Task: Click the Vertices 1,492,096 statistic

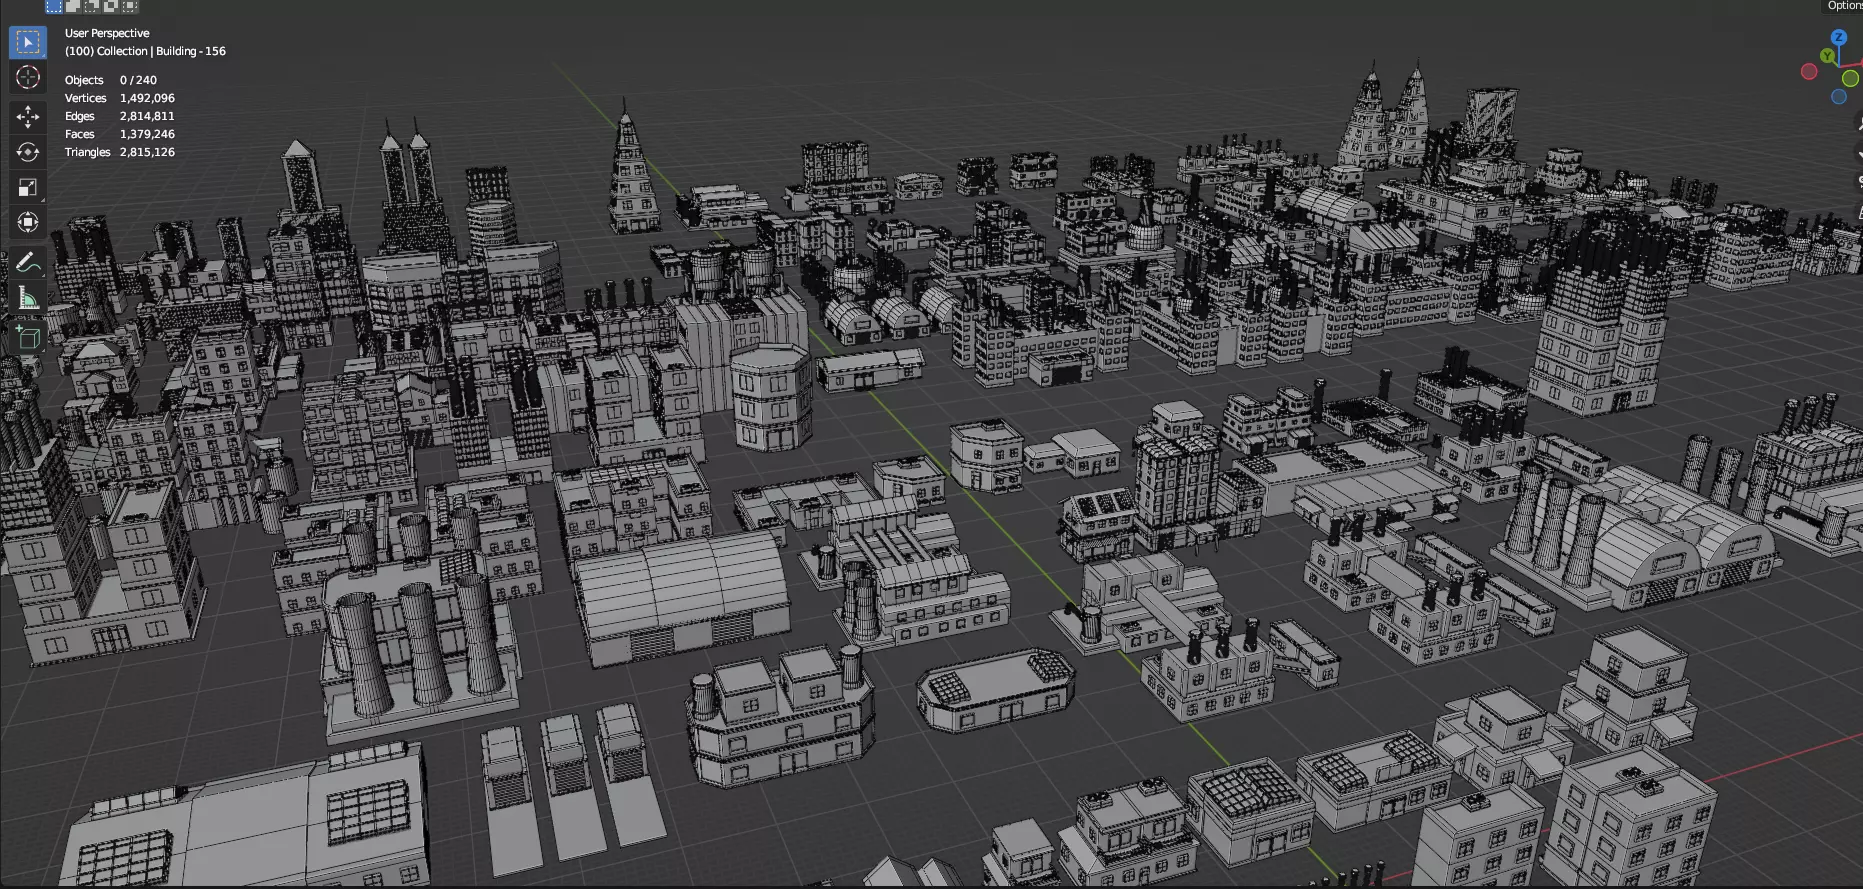Action: [120, 98]
